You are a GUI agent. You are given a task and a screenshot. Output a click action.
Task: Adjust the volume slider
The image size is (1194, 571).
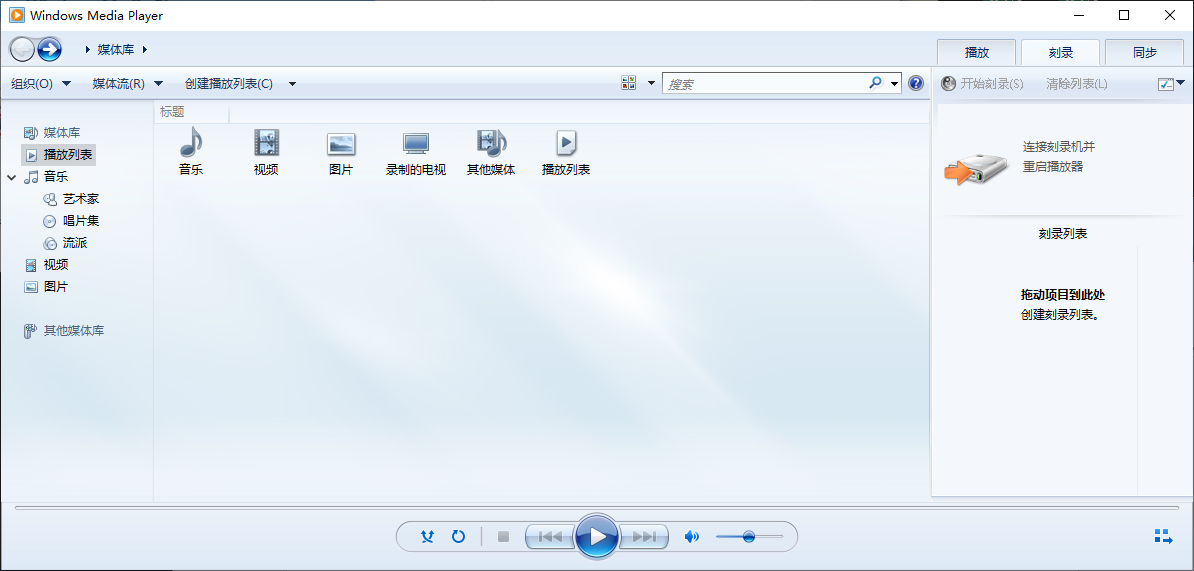pos(749,537)
